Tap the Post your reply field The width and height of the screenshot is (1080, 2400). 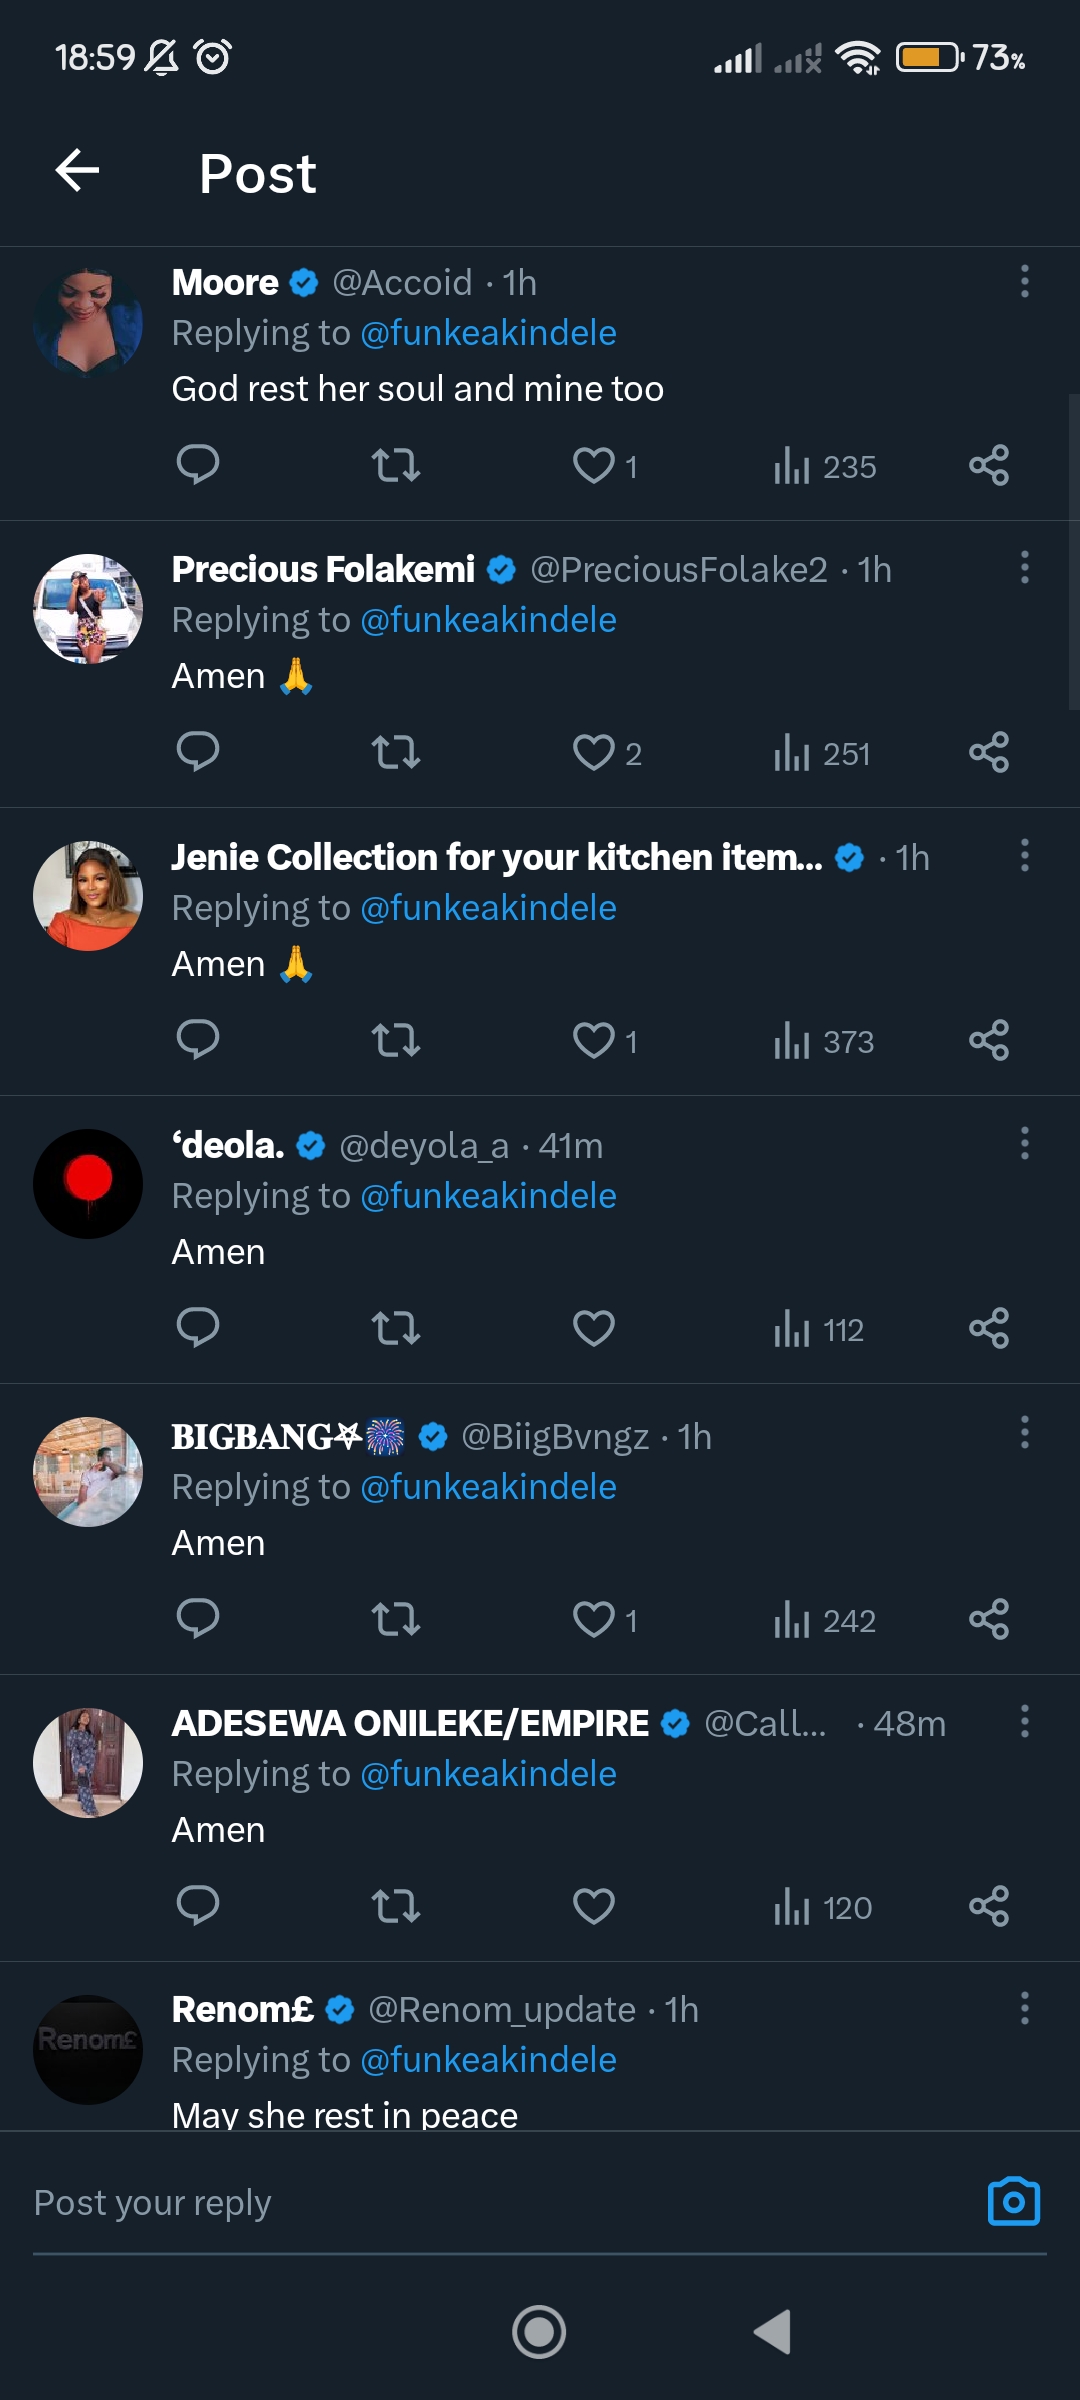pos(500,2202)
